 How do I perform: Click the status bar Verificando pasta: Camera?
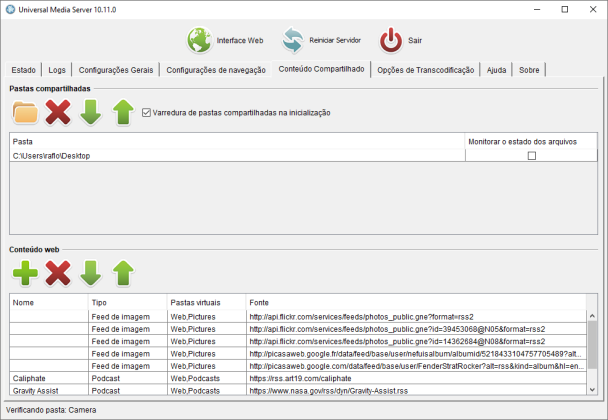(x=51, y=410)
